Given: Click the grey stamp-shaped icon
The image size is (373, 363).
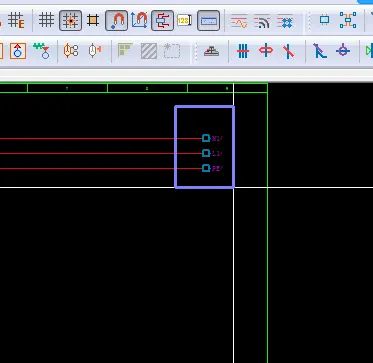Looking at the screenshot, I should (x=211, y=51).
